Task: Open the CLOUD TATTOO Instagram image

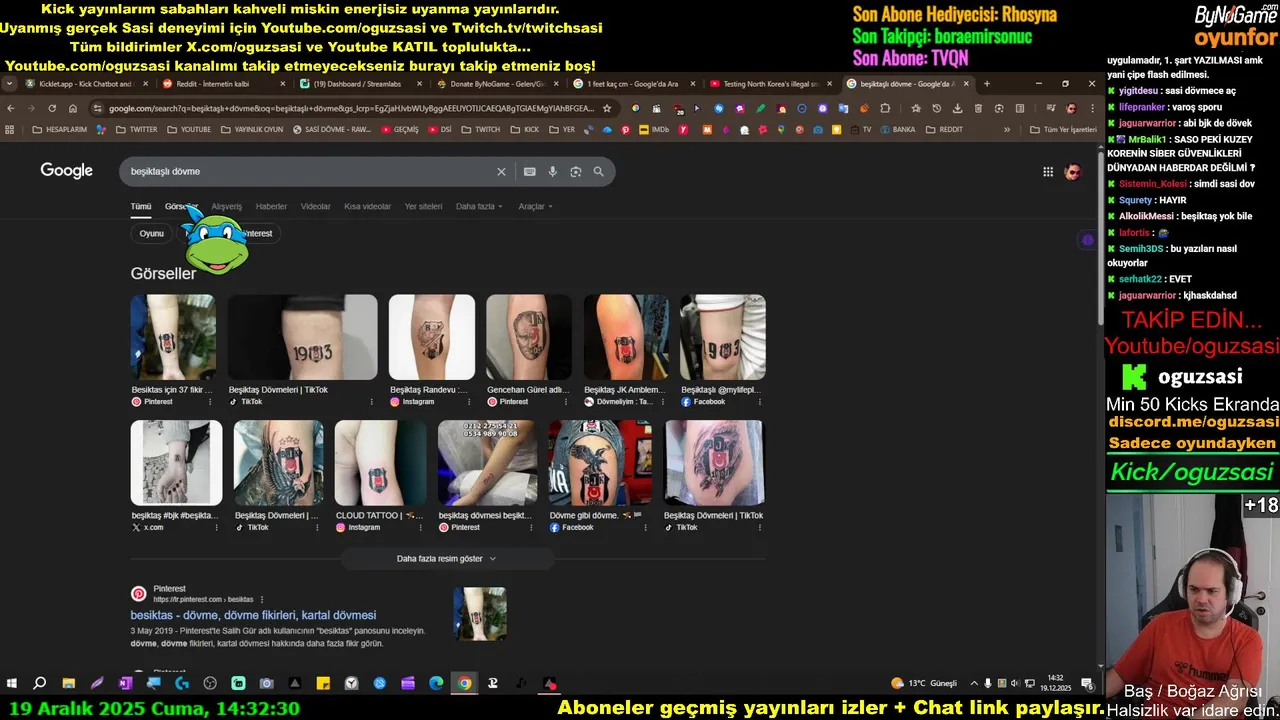Action: tap(380, 462)
